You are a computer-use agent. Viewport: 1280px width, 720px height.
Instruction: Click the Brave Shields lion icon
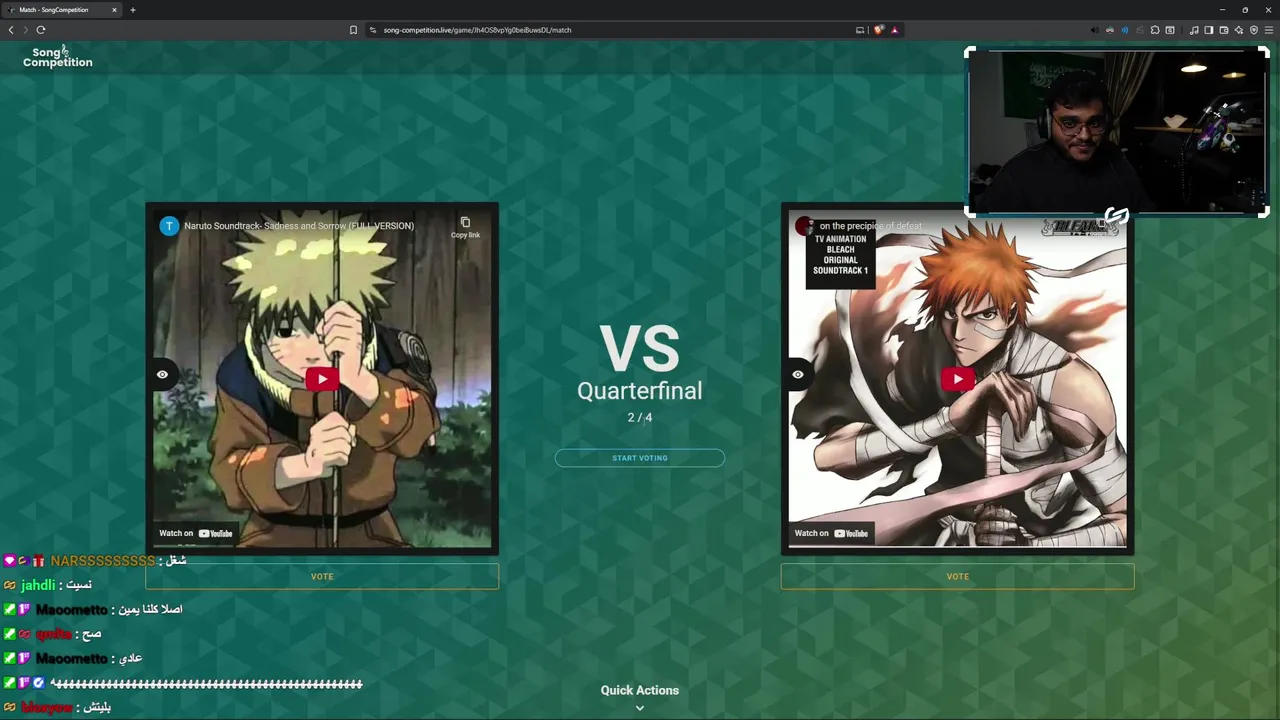coord(879,30)
